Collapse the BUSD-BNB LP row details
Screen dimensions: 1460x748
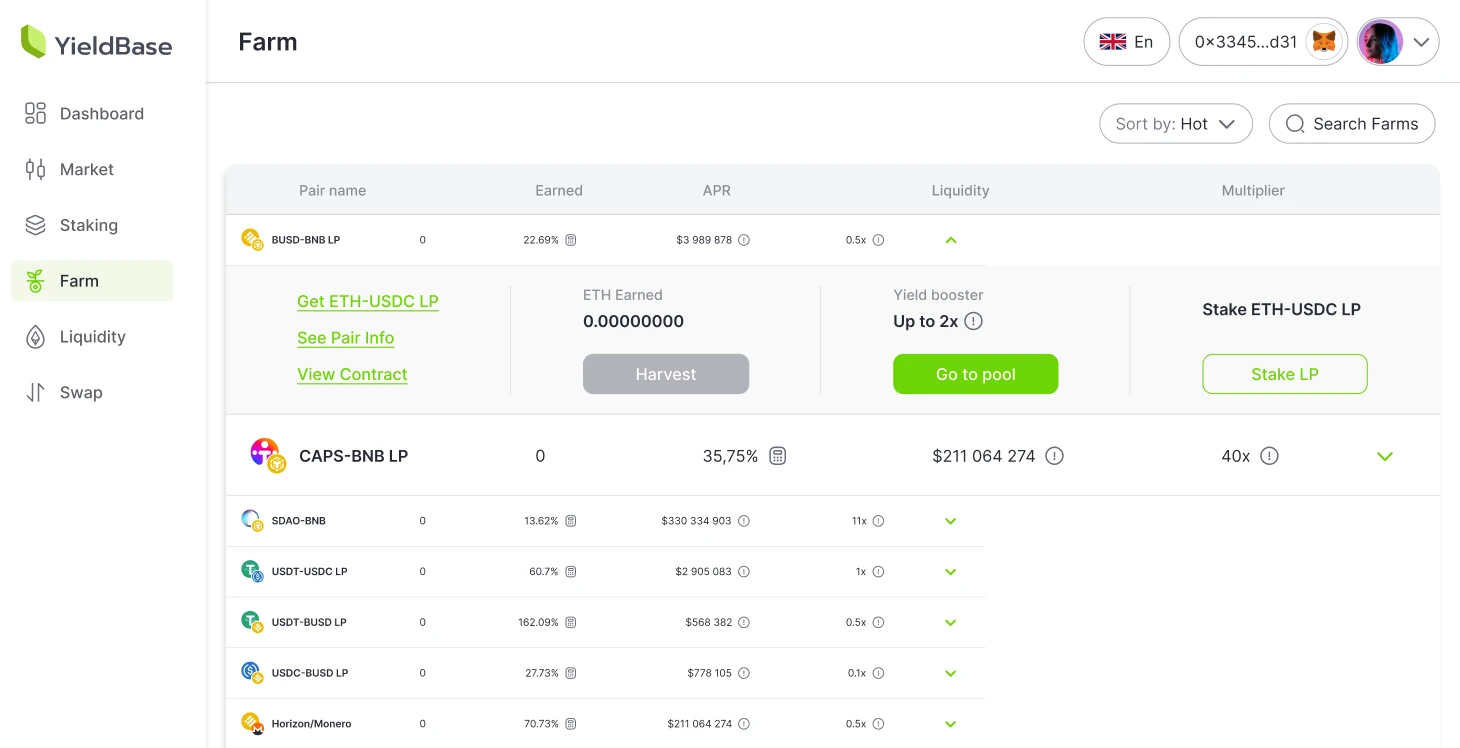click(x=950, y=239)
